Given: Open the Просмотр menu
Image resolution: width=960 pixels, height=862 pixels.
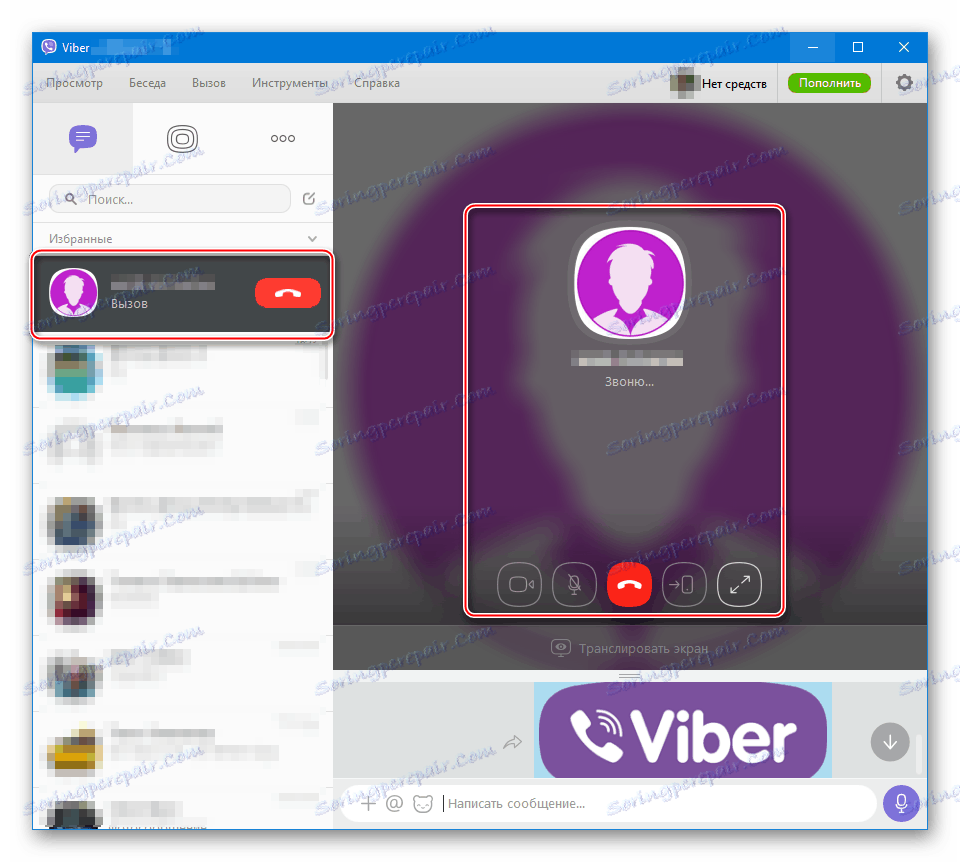Looking at the screenshot, I should coord(75,83).
